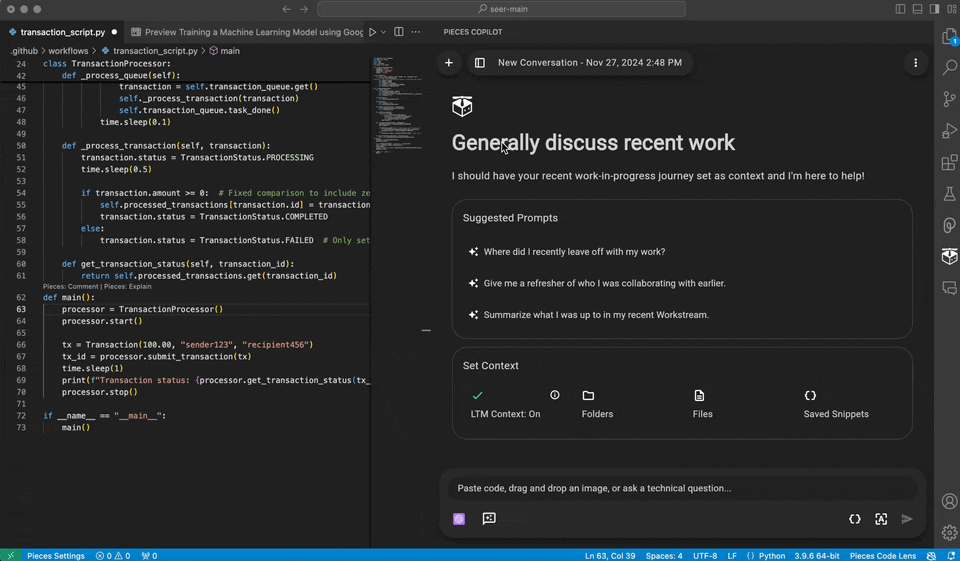
Task: Add Files as context
Action: point(702,405)
